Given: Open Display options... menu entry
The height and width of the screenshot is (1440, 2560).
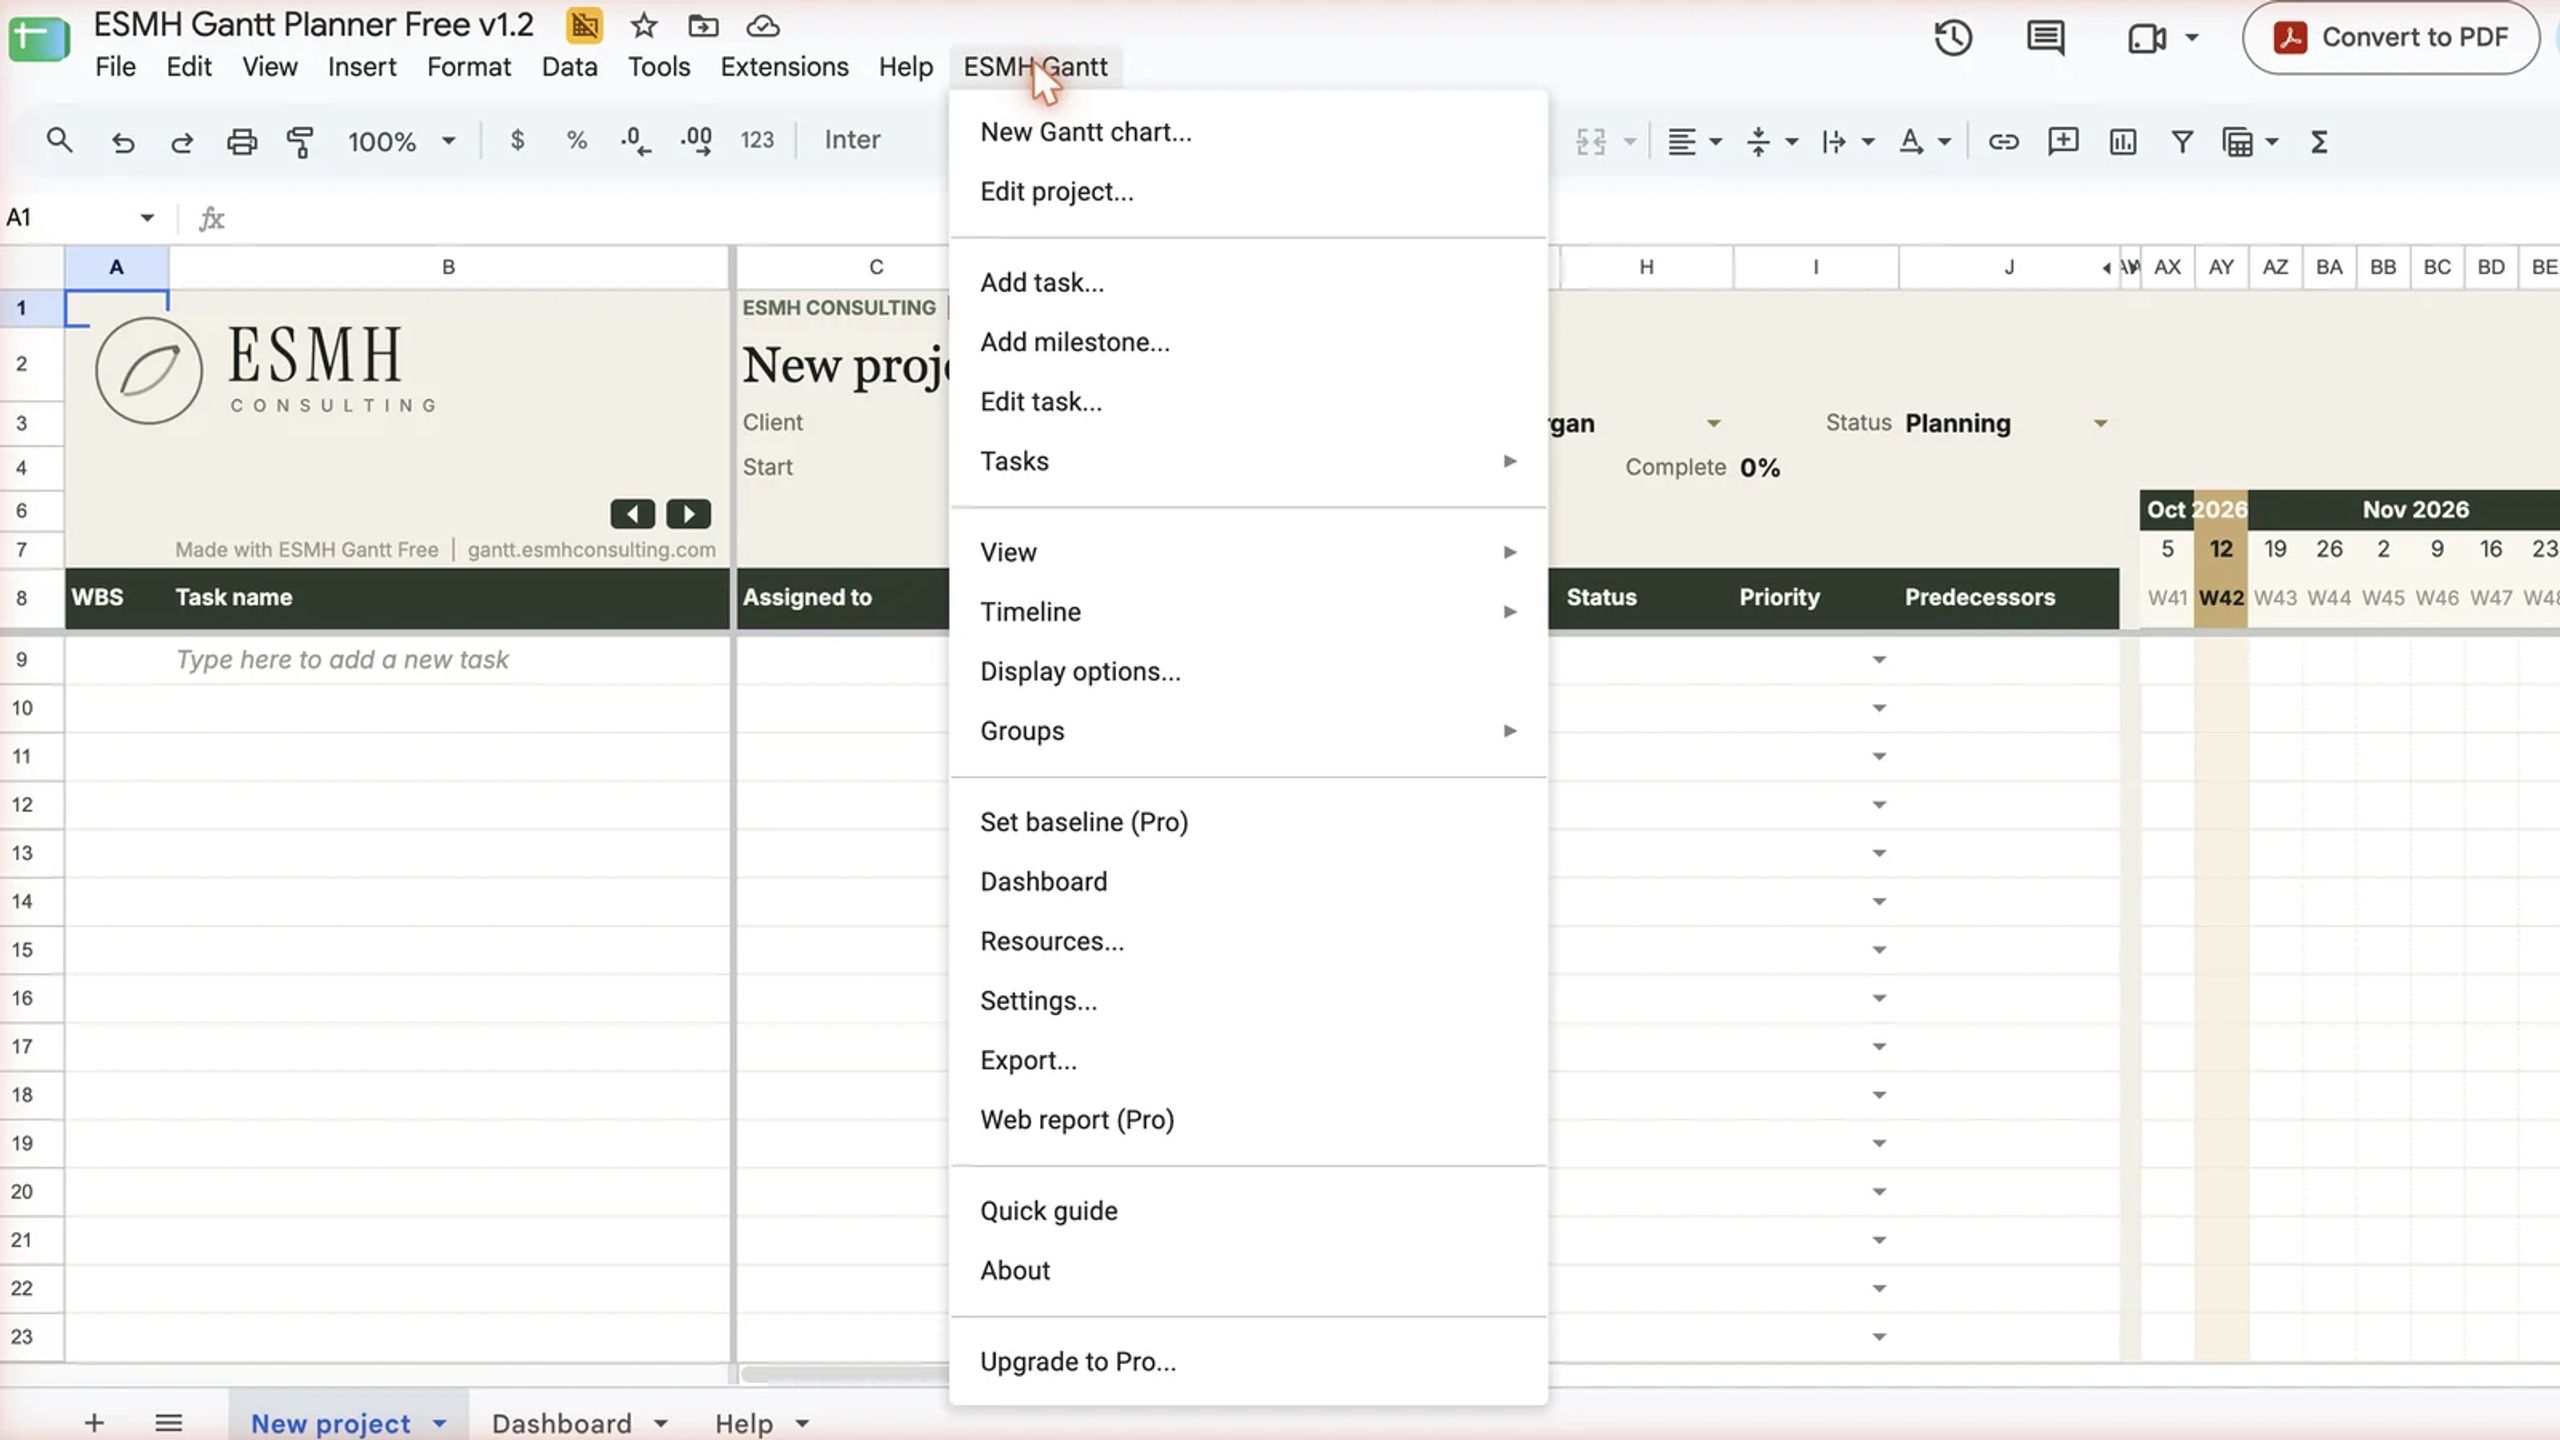Looking at the screenshot, I should pyautogui.click(x=1248, y=671).
